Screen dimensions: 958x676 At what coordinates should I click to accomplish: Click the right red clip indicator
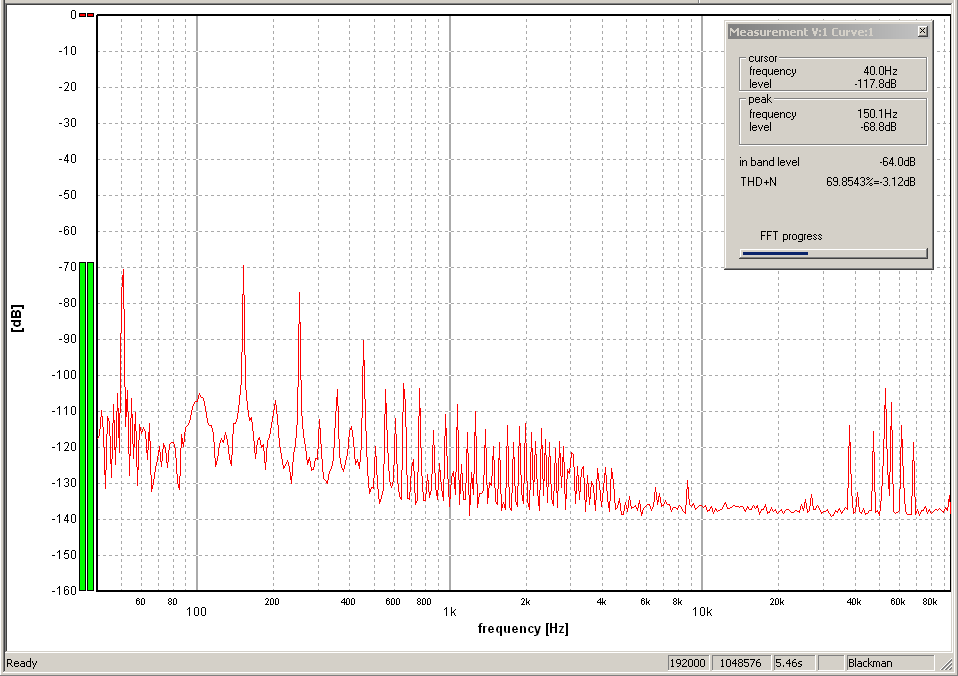[91, 15]
